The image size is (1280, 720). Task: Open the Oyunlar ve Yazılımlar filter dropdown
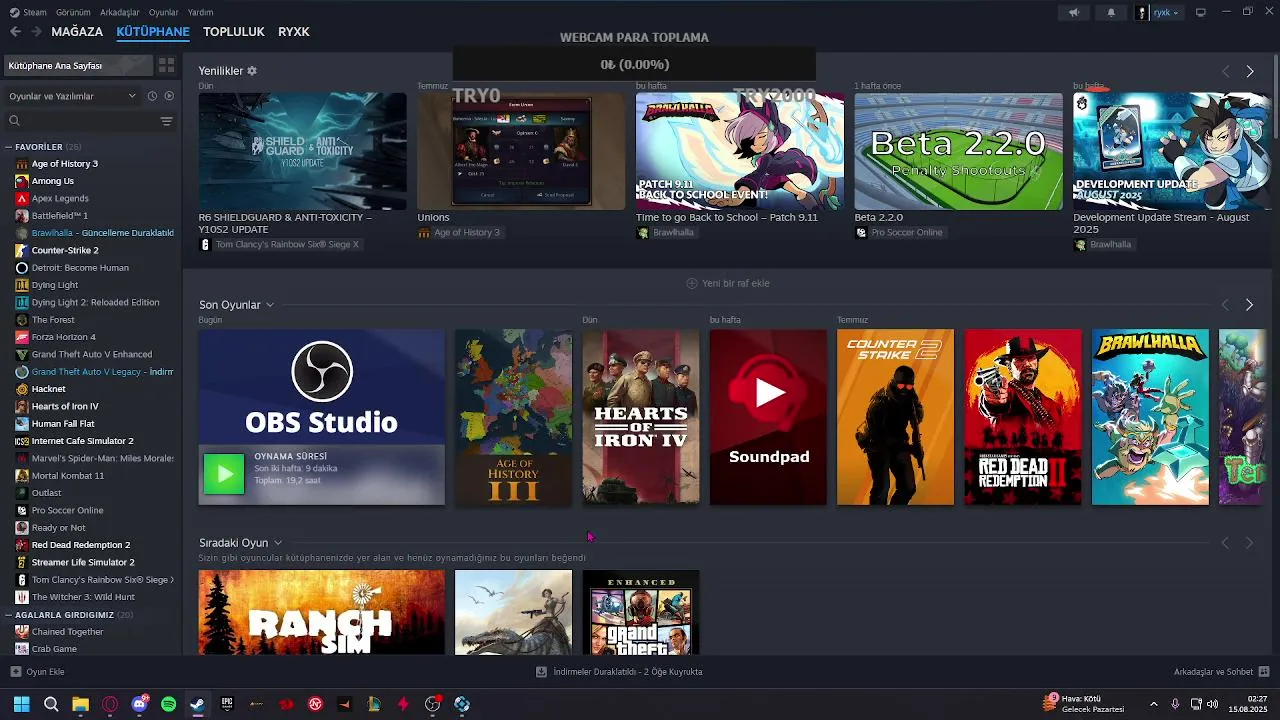tap(72, 96)
